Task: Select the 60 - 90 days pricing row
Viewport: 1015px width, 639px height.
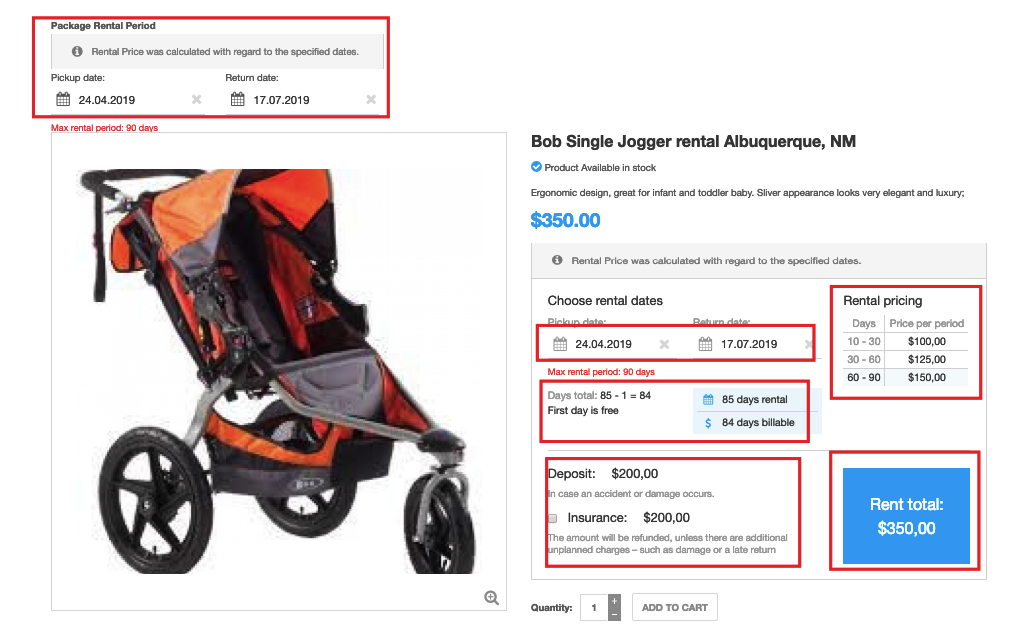Action: 905,377
